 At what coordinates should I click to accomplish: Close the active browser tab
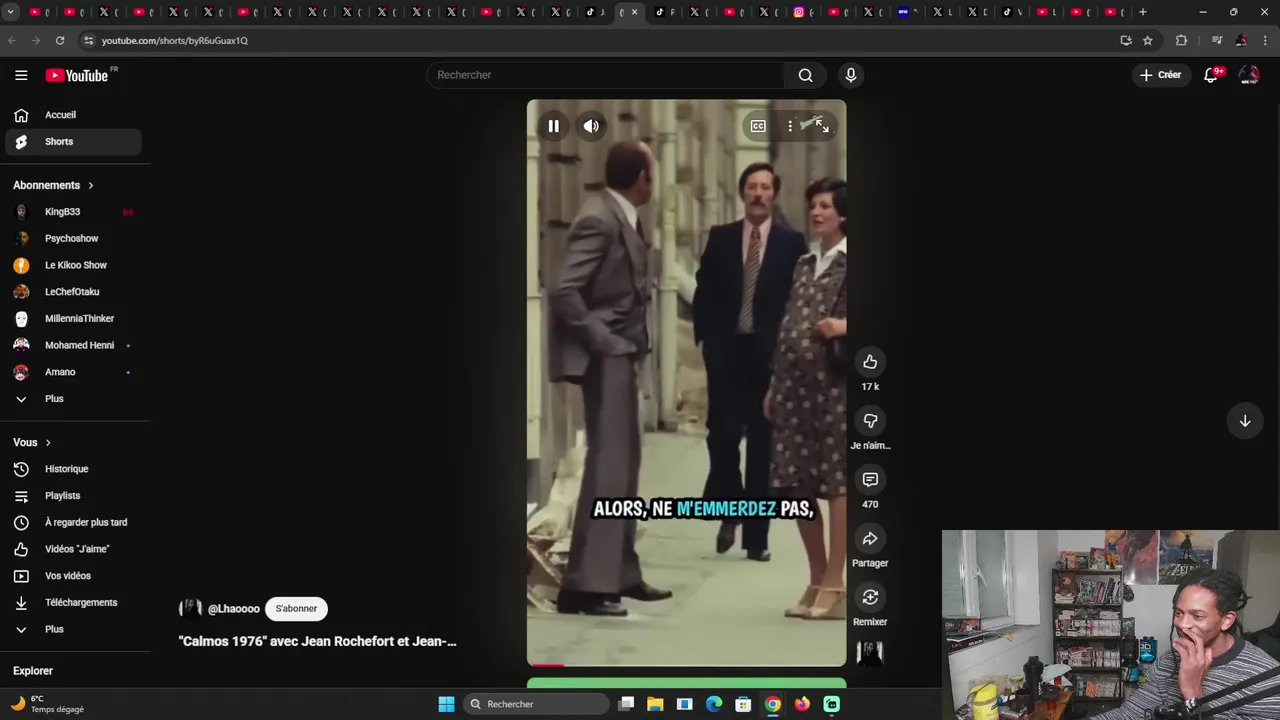pyautogui.click(x=634, y=12)
